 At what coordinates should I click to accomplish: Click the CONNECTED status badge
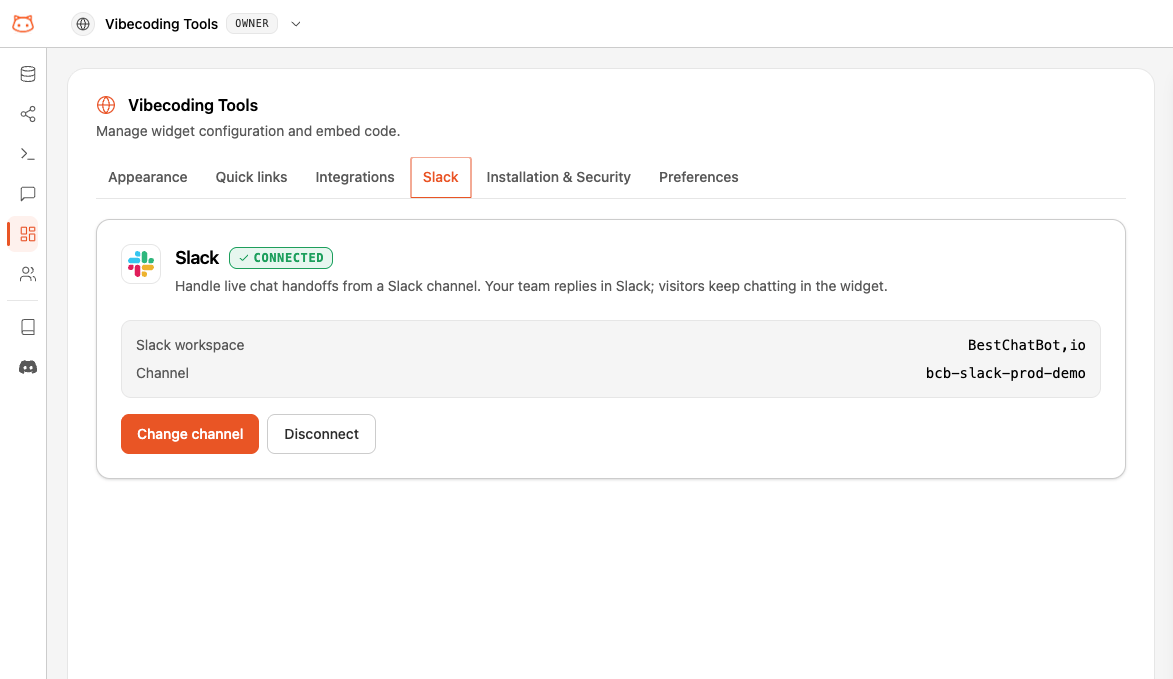[x=281, y=258]
